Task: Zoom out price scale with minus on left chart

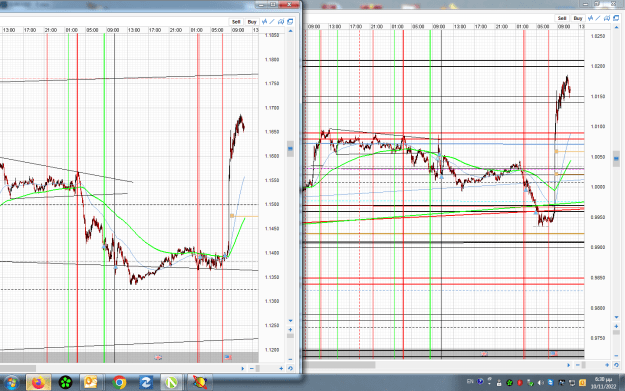Action: click(x=291, y=359)
